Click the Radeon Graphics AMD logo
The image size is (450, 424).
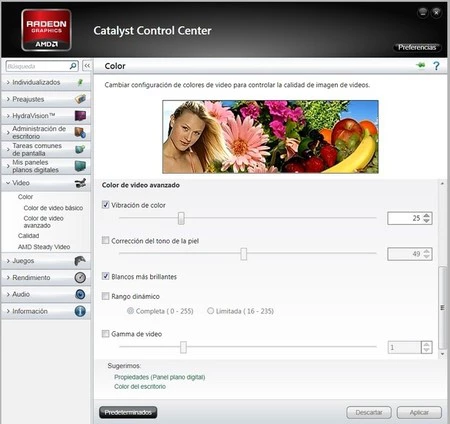coord(46,30)
